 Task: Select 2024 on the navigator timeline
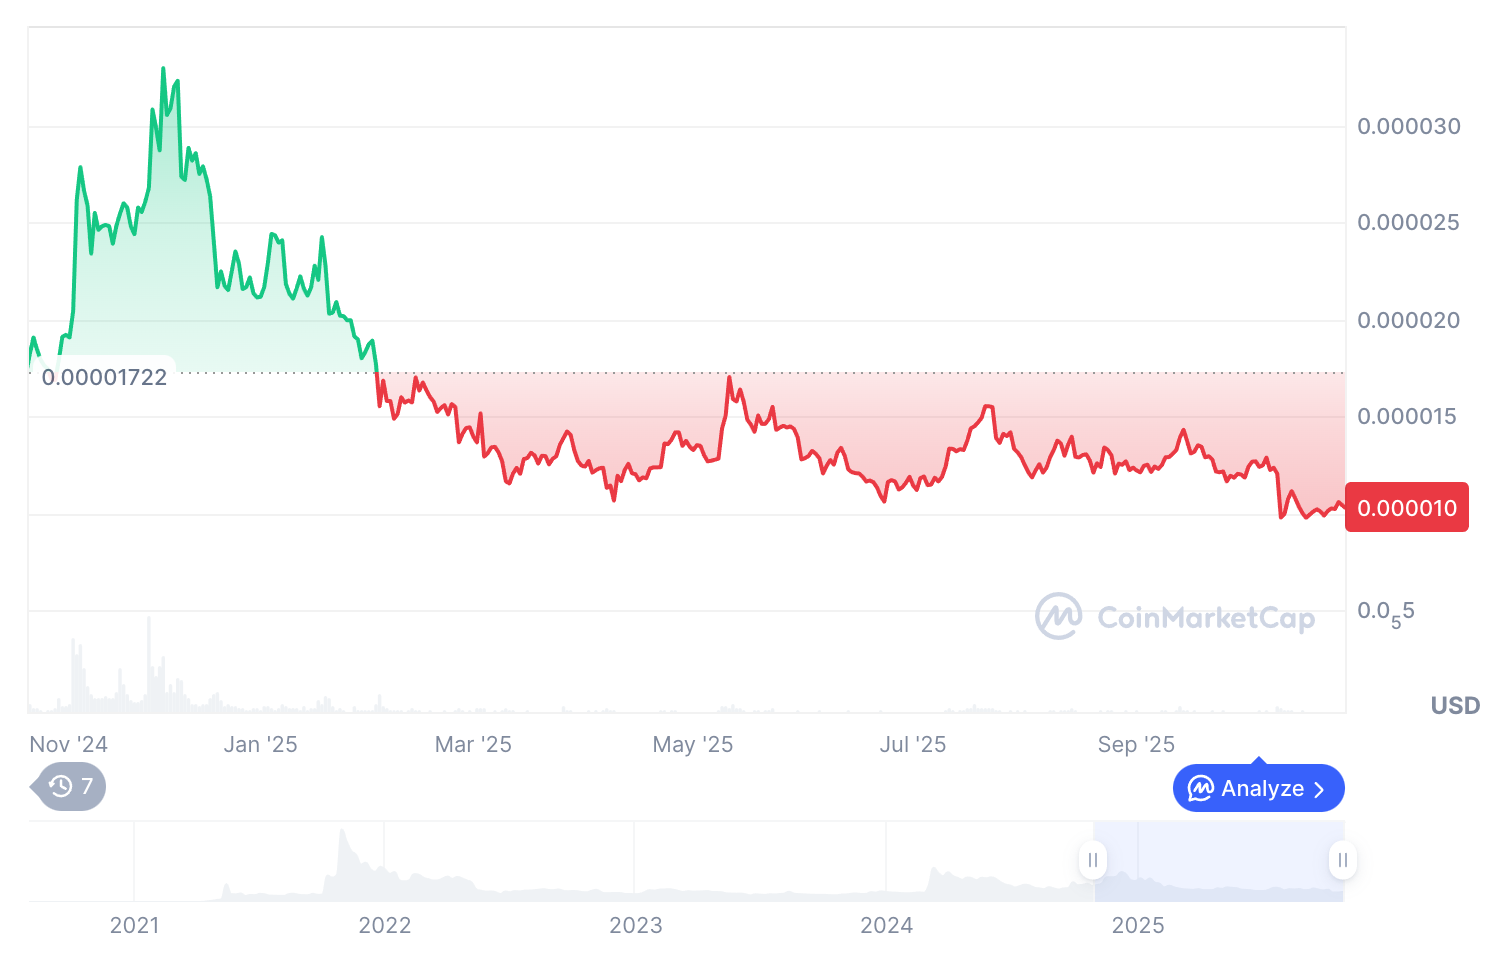pos(887,925)
